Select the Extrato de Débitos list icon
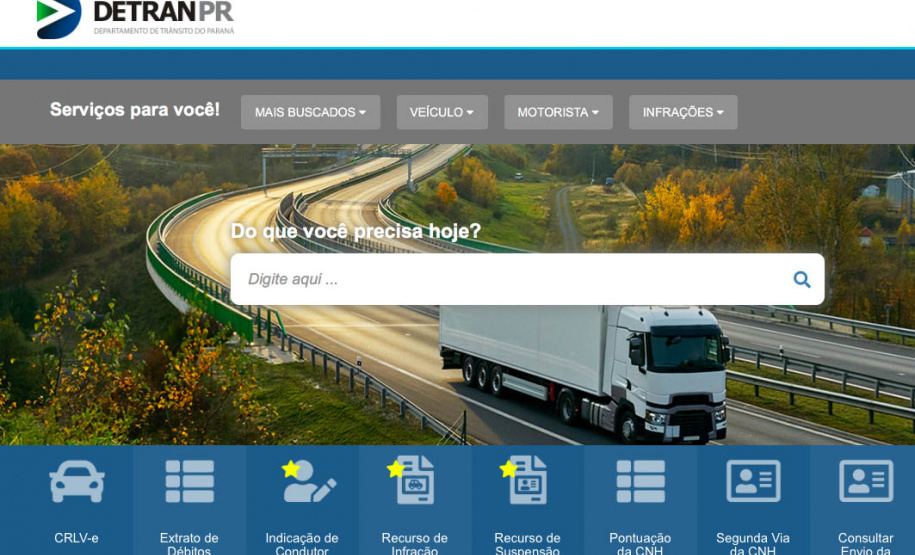915x555 pixels. tap(190, 481)
